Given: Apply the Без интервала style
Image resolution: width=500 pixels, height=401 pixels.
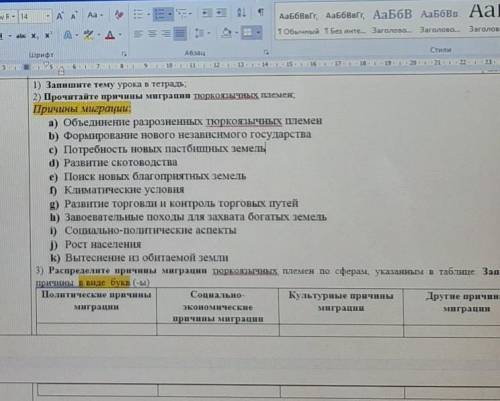Looking at the screenshot, I should tap(345, 23).
